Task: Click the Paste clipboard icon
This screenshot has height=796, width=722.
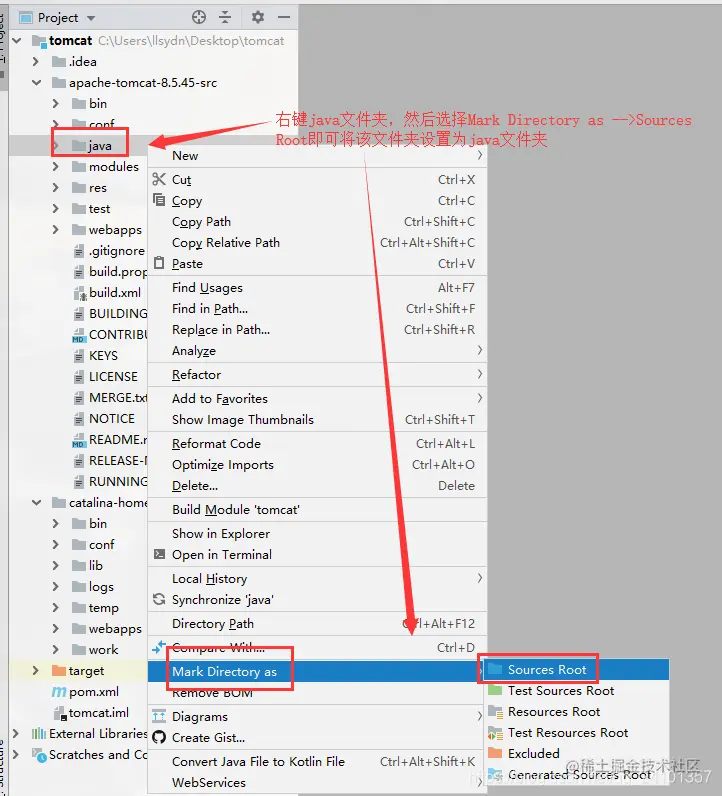Action: tap(159, 263)
